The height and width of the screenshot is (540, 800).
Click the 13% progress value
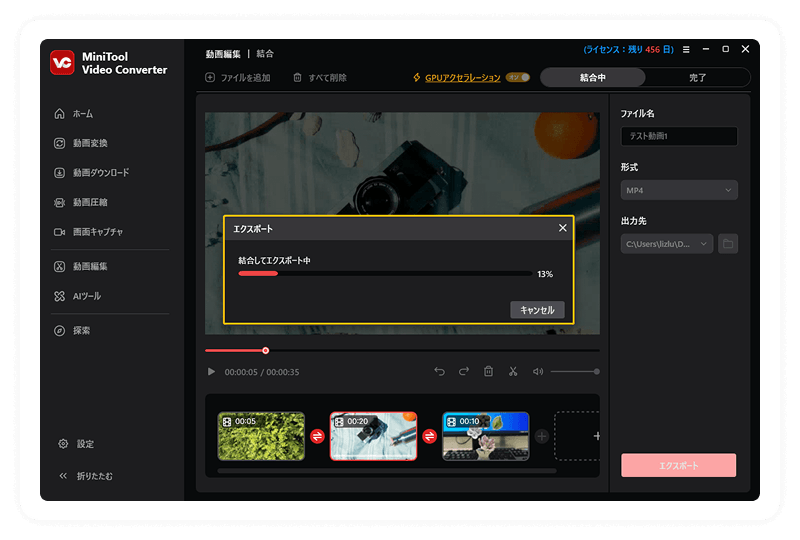545,274
